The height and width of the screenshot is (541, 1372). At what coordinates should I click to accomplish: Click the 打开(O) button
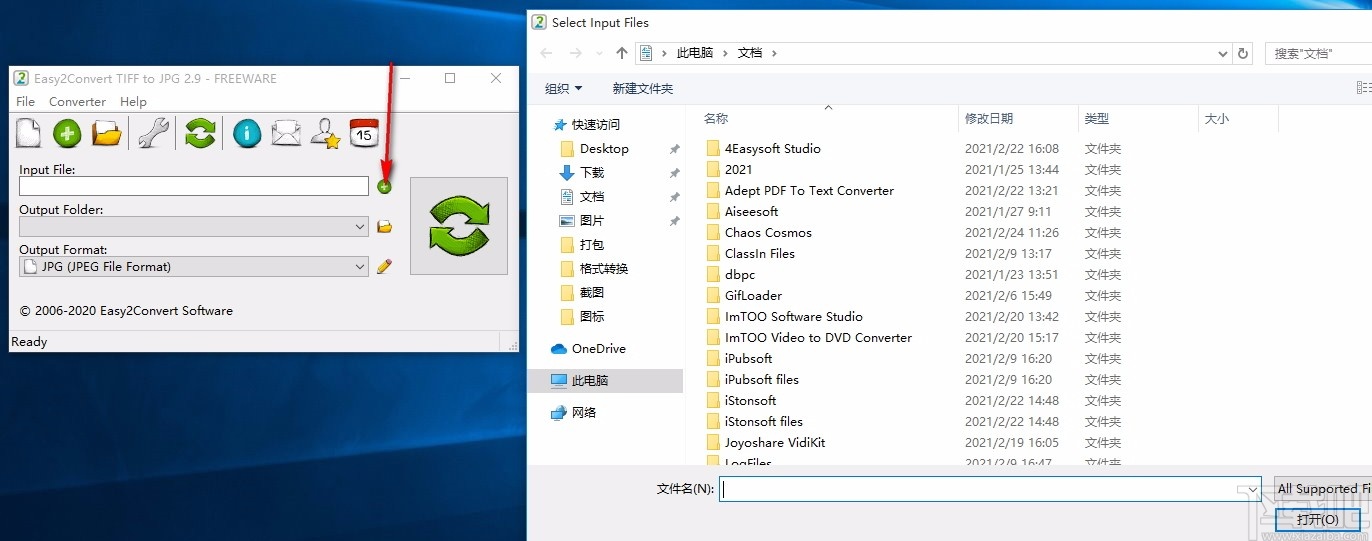pyautogui.click(x=1317, y=520)
